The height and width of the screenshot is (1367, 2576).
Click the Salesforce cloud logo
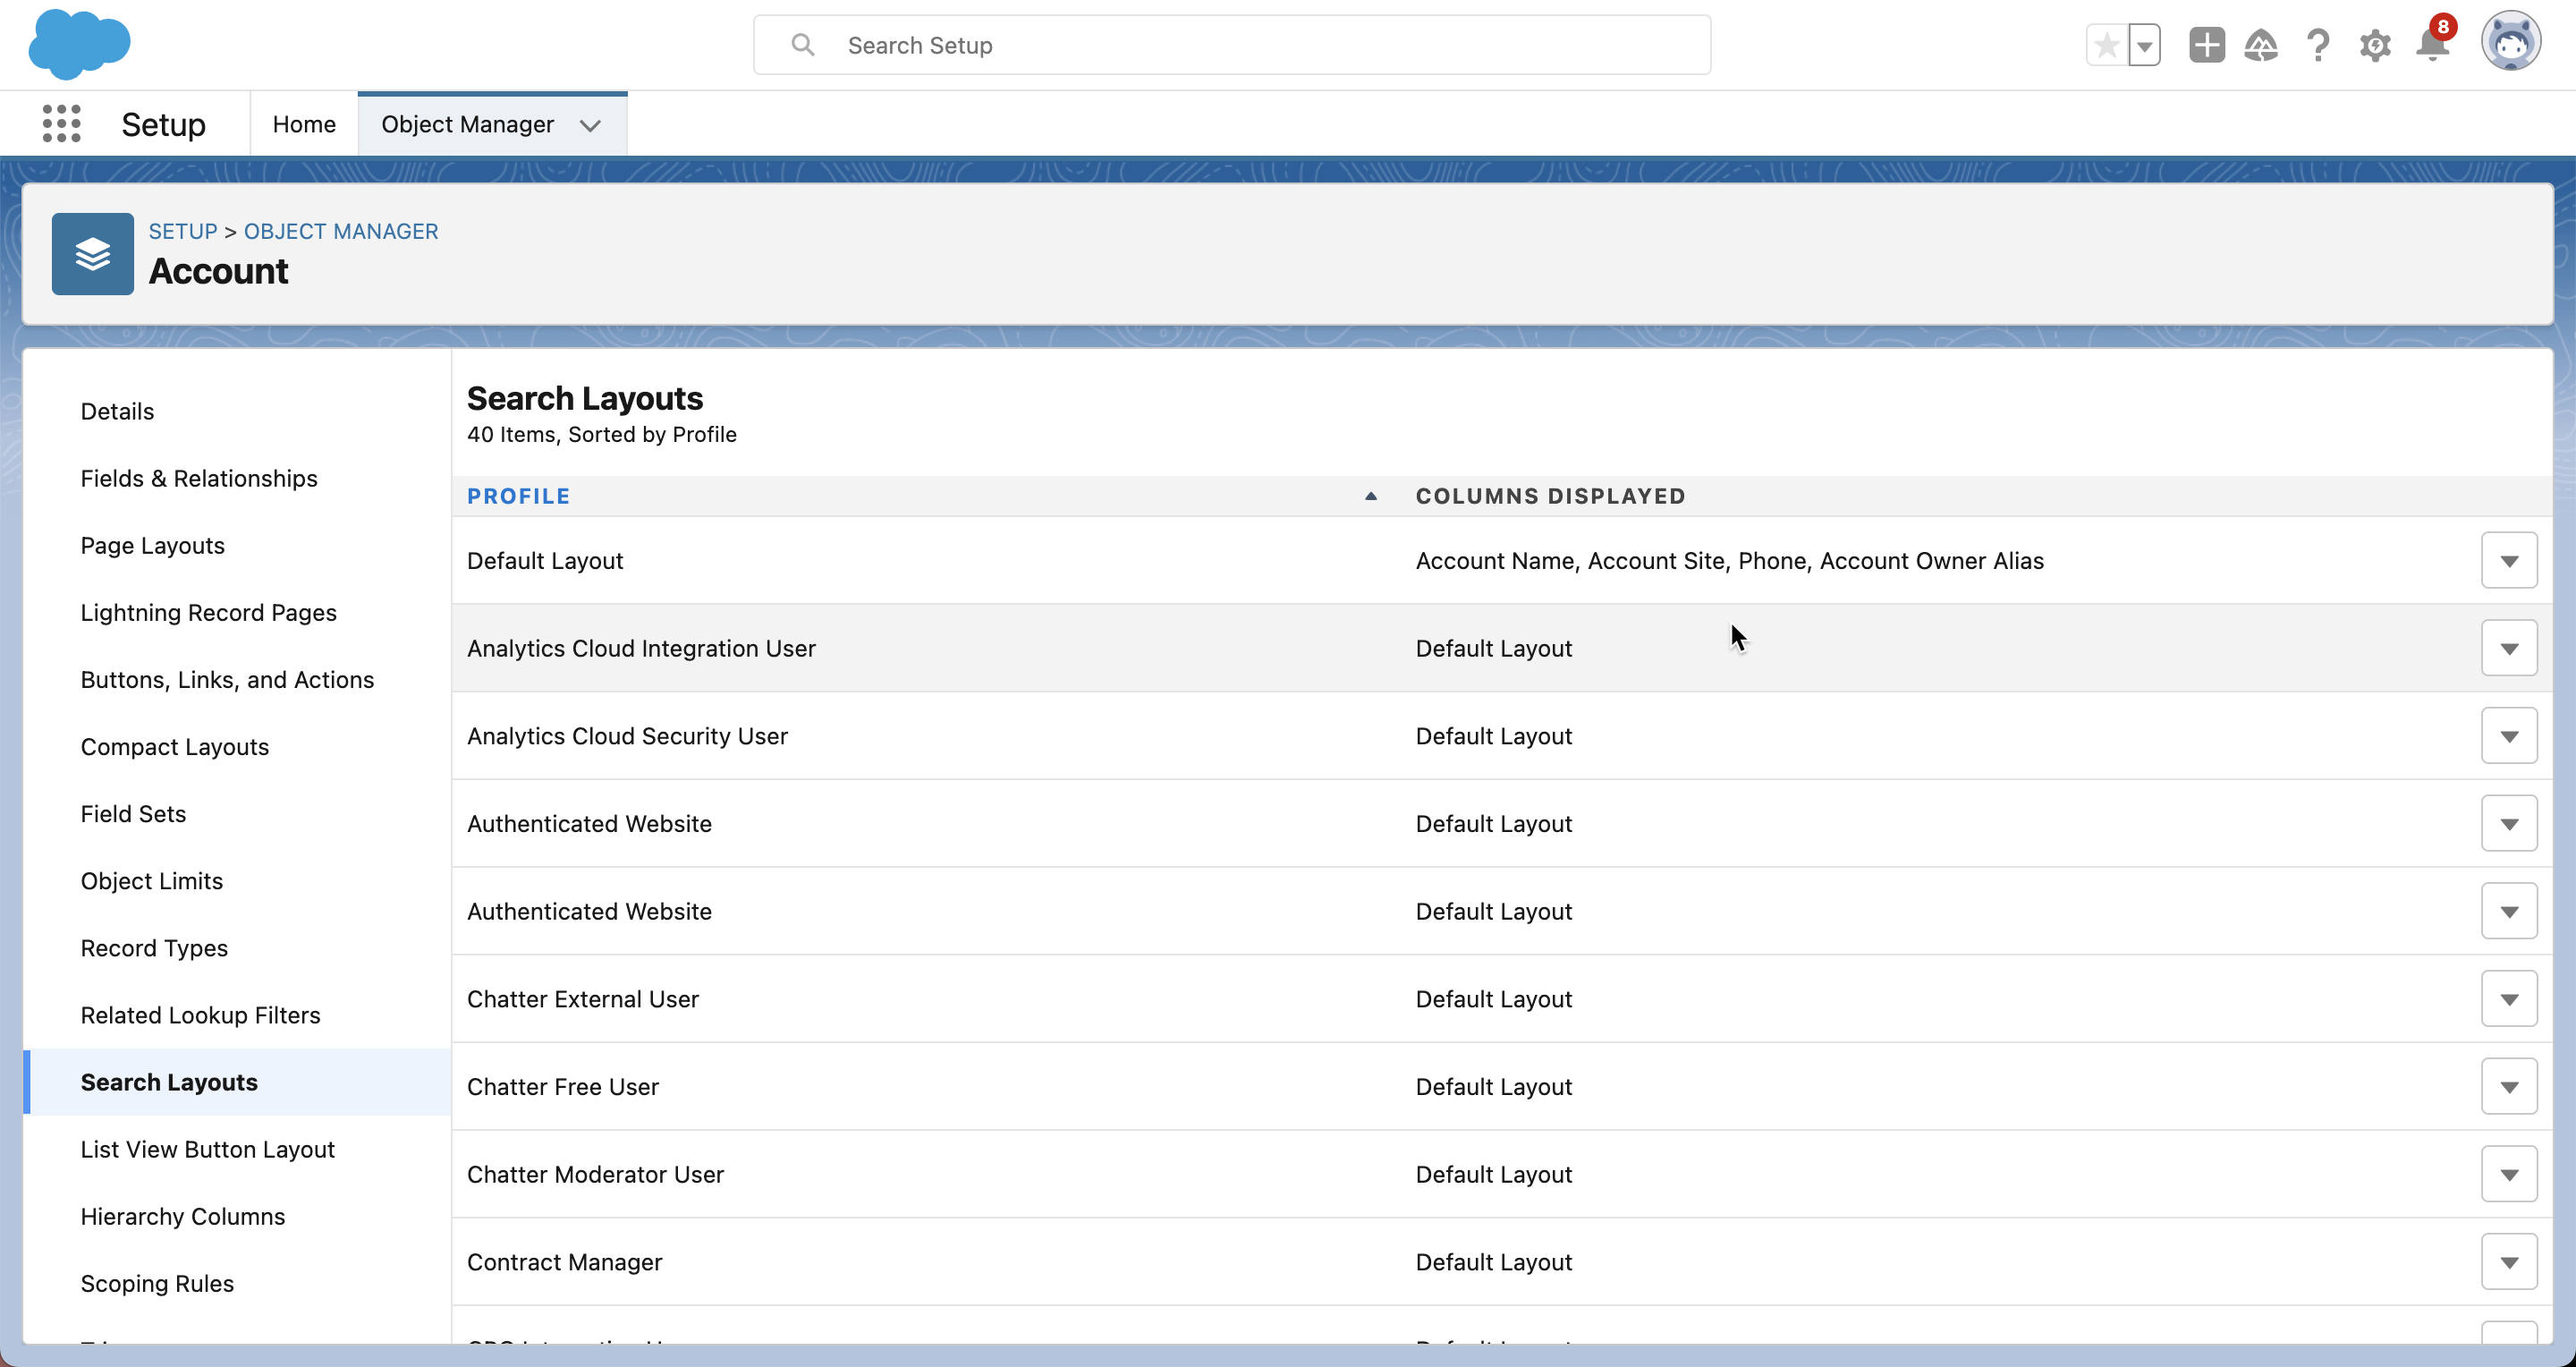point(80,44)
